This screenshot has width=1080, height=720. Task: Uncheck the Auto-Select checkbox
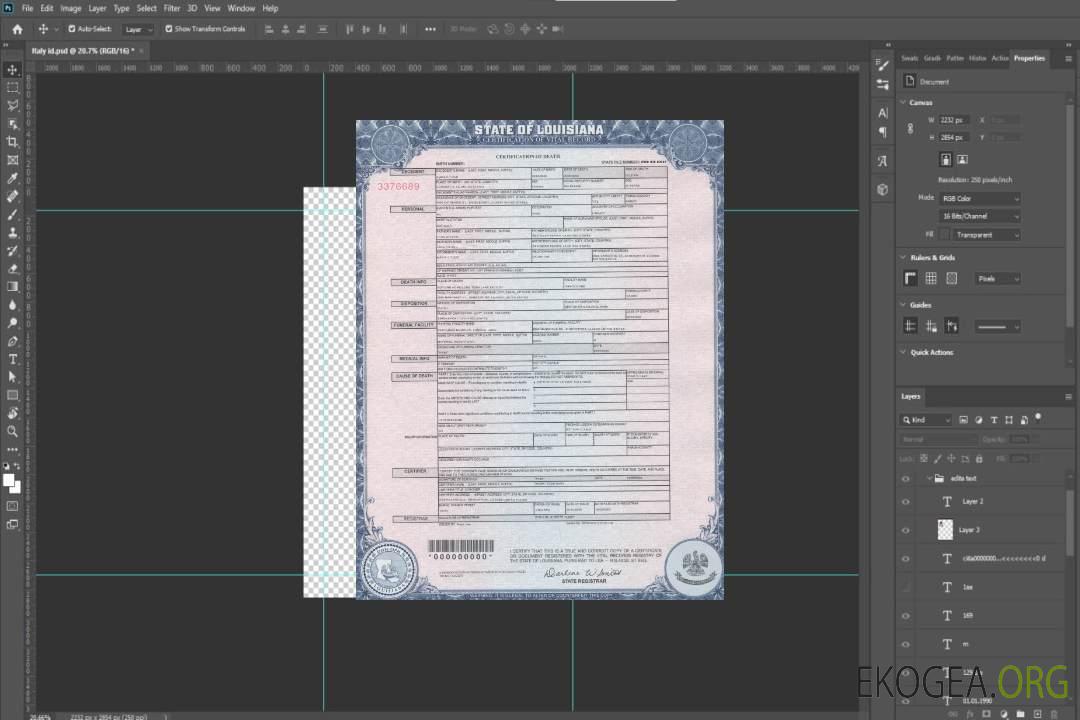(x=72, y=29)
